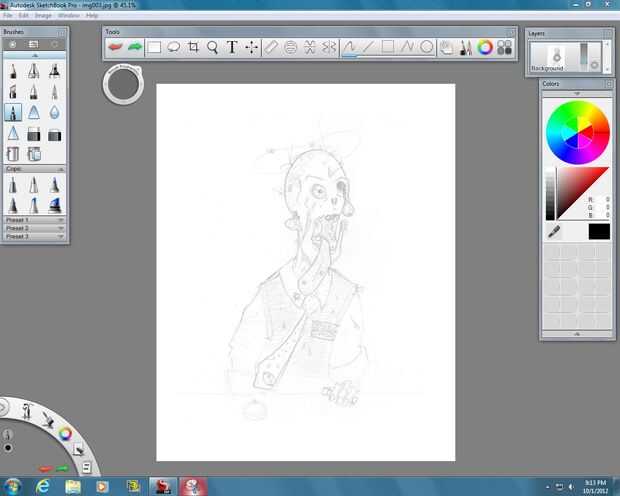Select the Move/Transform tool

pos(251,47)
